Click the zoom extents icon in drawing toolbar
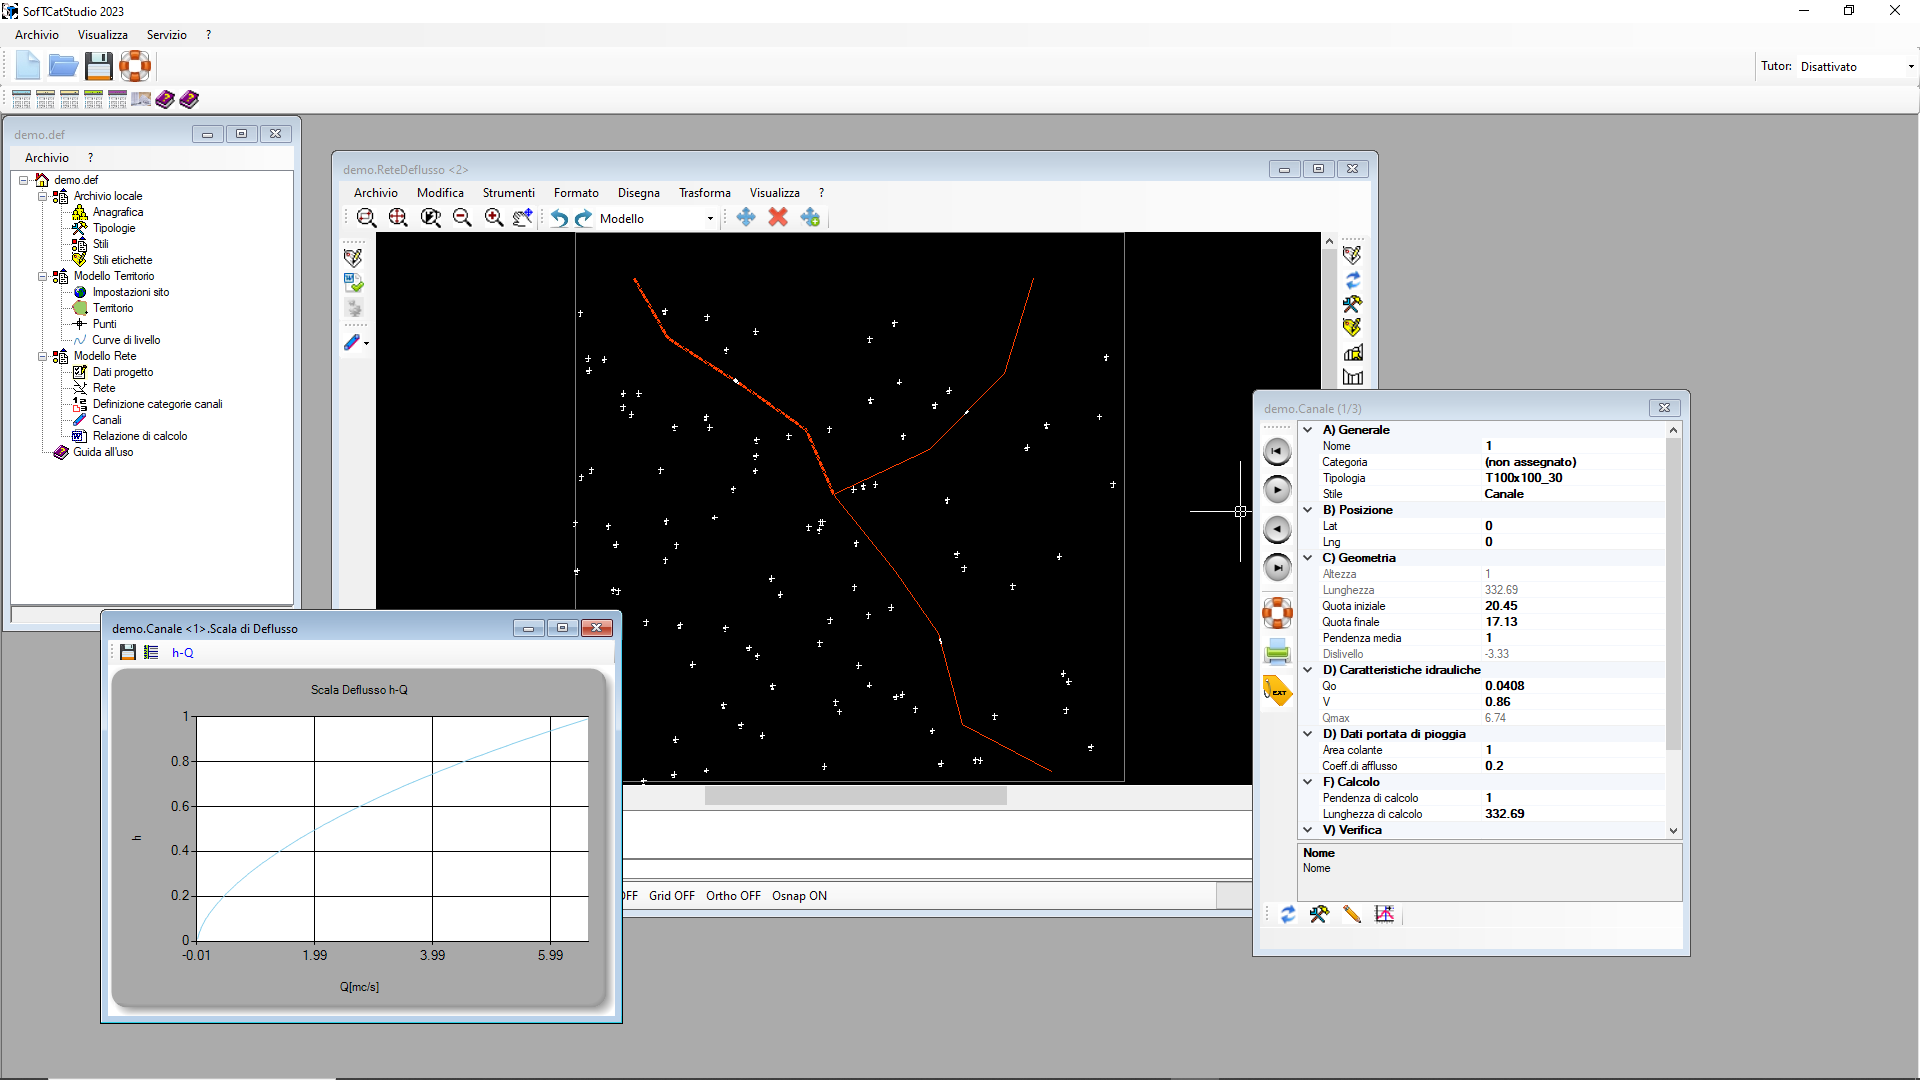Viewport: 1920px width, 1080px height. (398, 218)
